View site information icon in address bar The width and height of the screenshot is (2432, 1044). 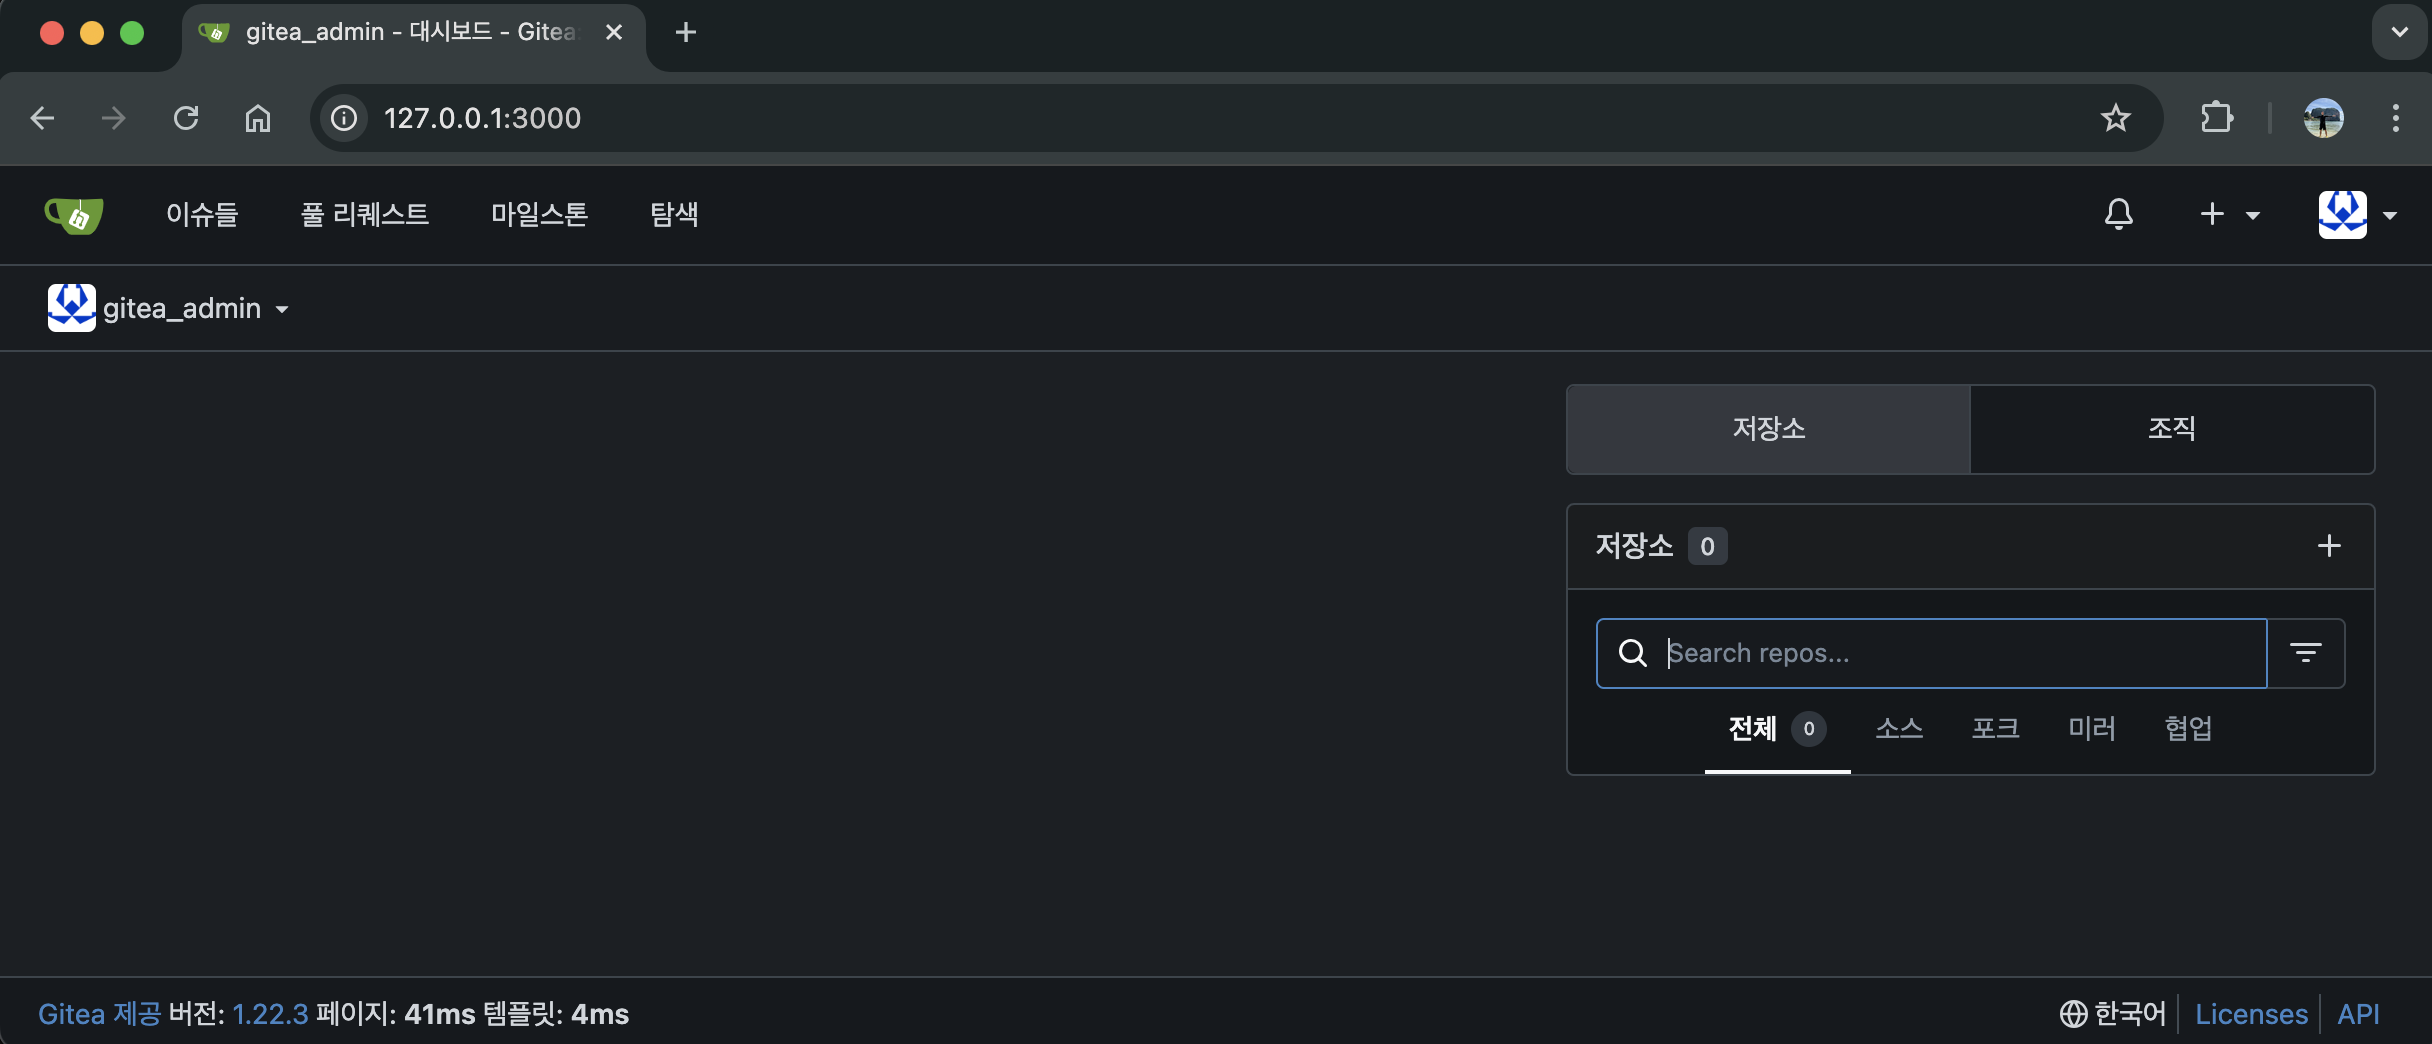344,118
